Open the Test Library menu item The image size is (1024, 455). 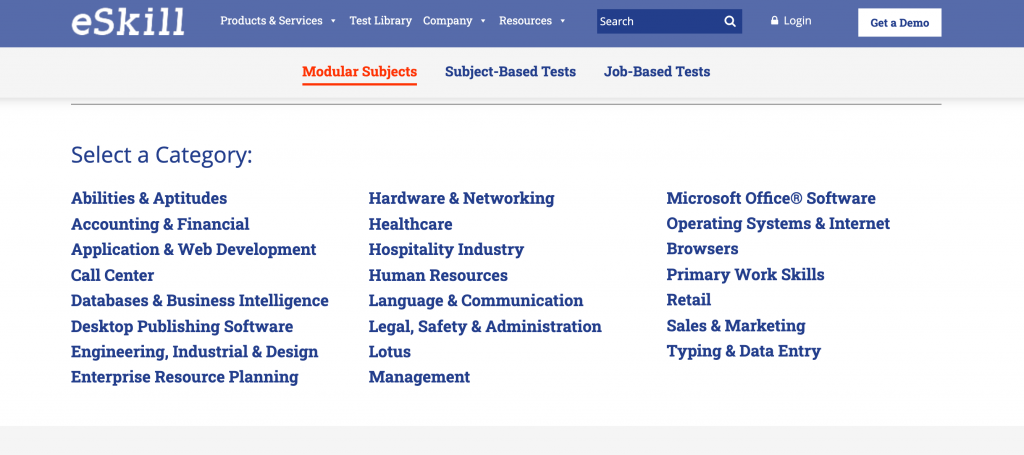point(380,21)
